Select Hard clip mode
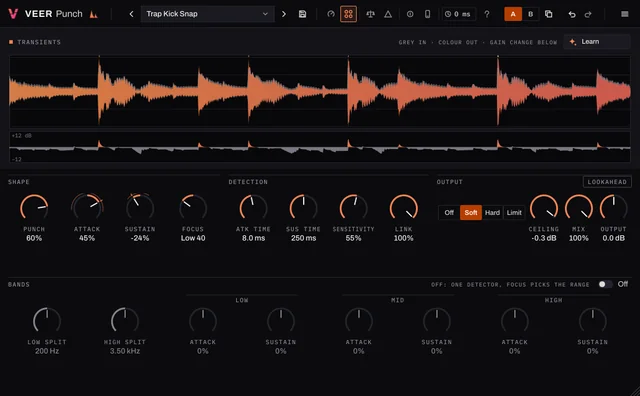This screenshot has height=396, width=640. tap(492, 212)
